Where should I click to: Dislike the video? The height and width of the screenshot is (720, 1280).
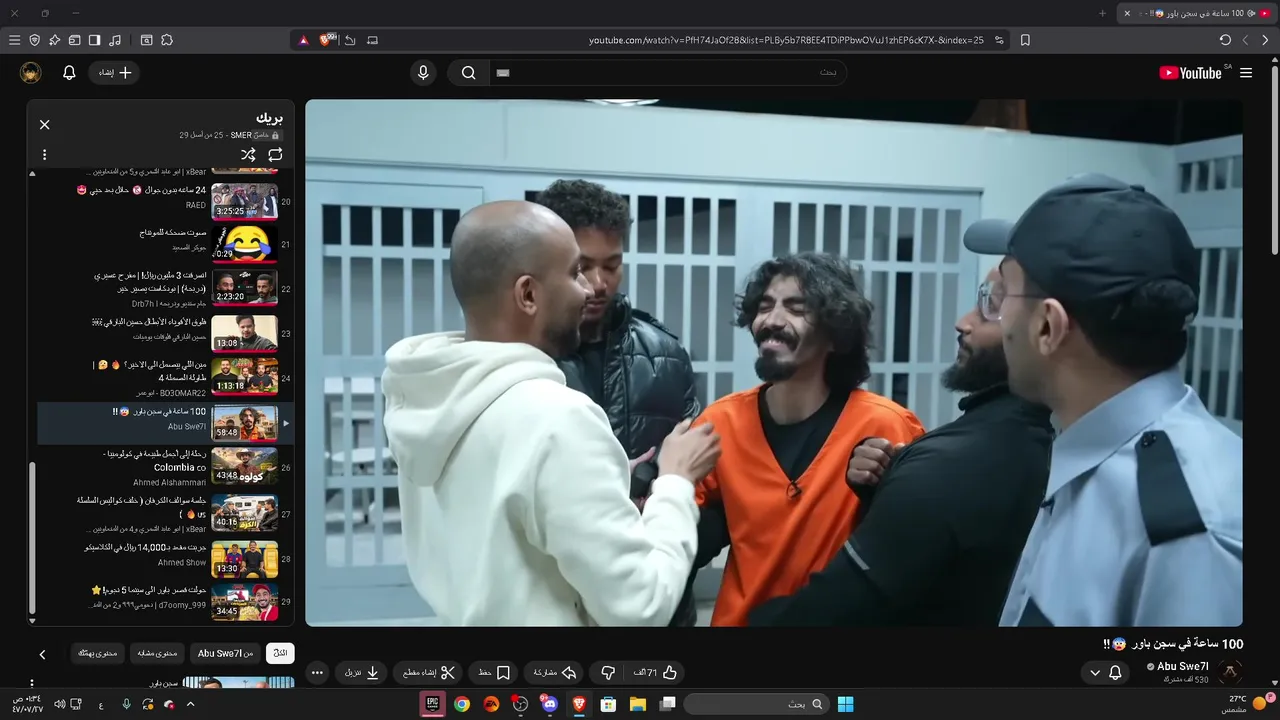pos(608,673)
